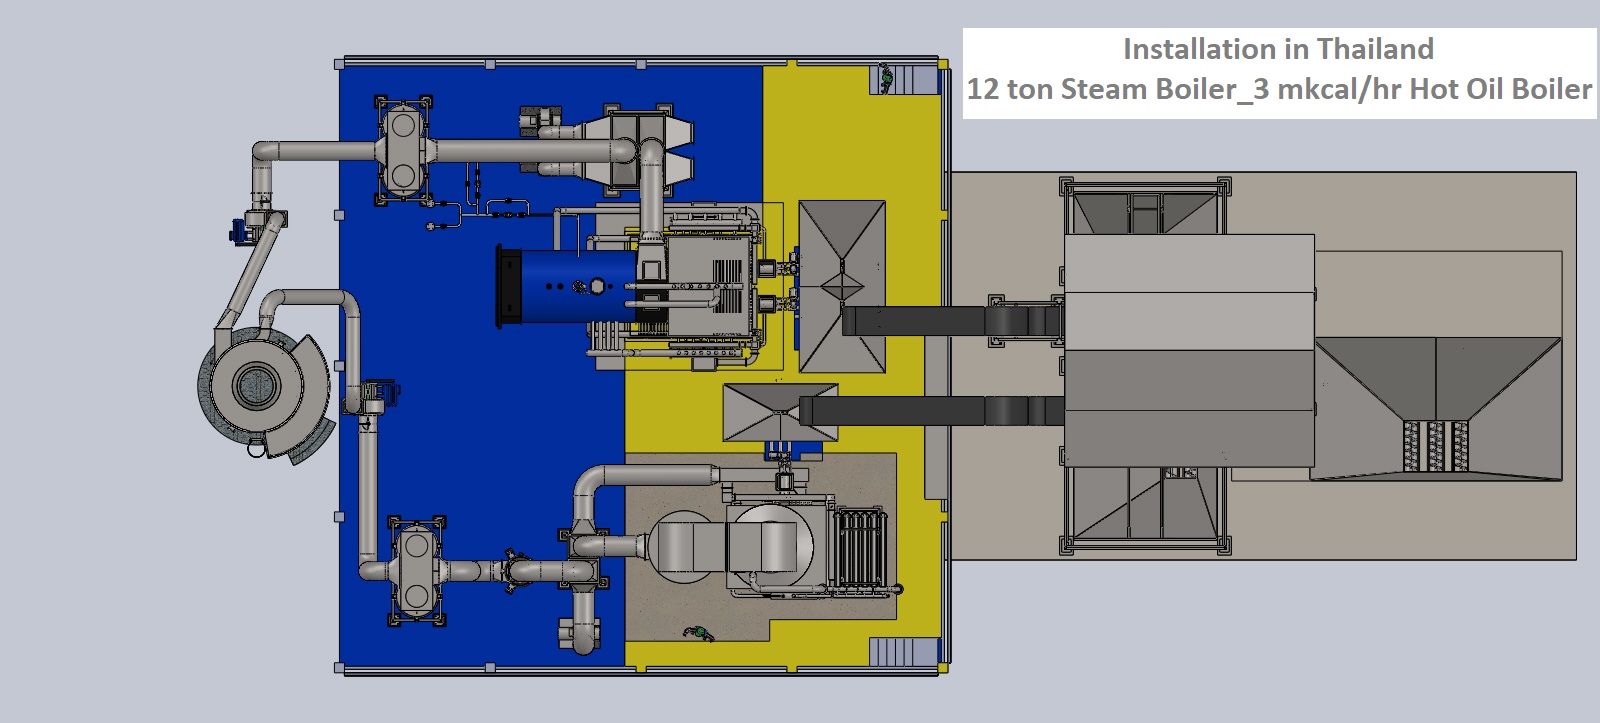Select the small blue motor on left duct
Image resolution: width=1600 pixels, height=723 pixels.
pos(238,229)
